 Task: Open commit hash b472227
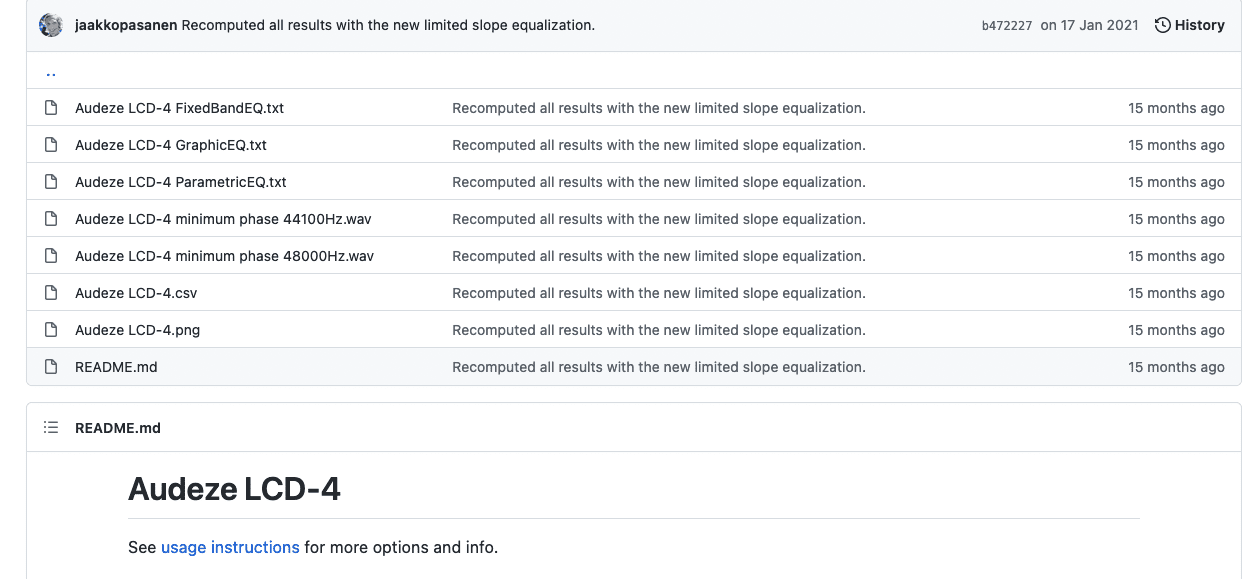(1006, 26)
